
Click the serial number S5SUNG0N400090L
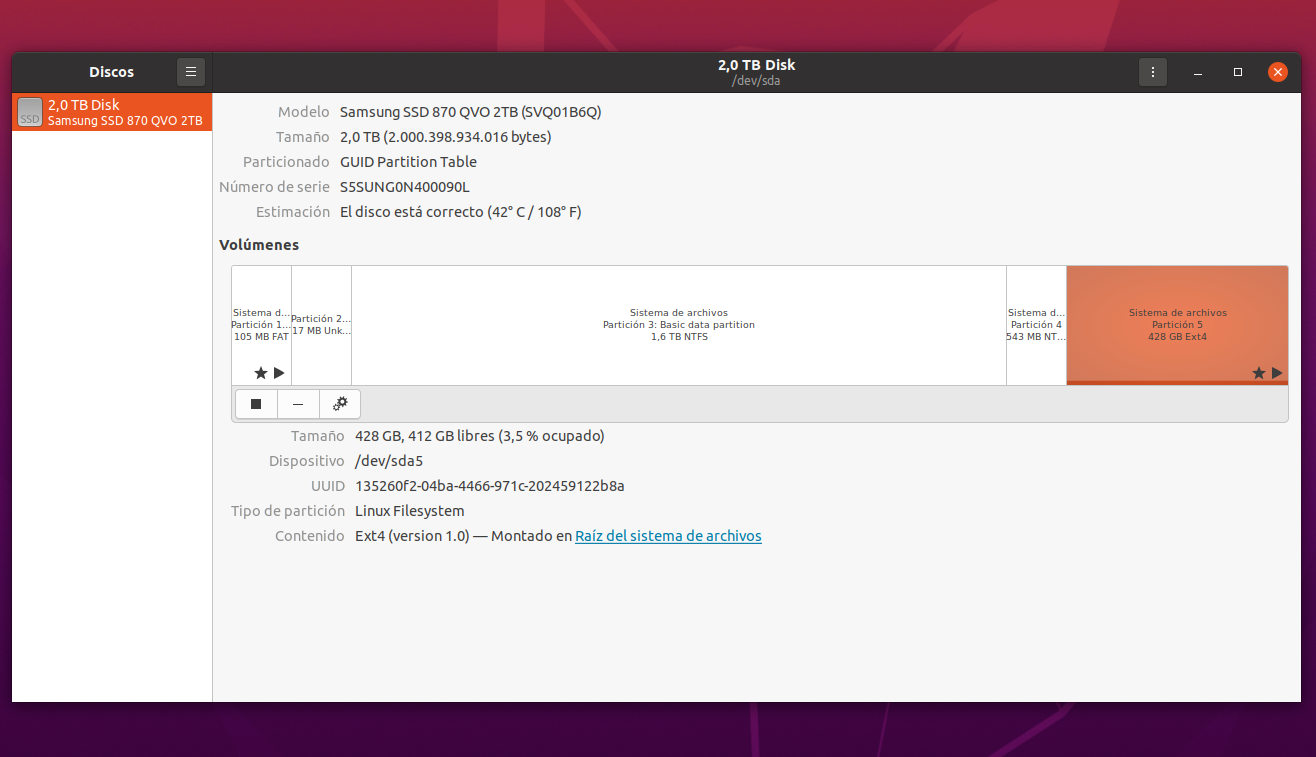[404, 187]
